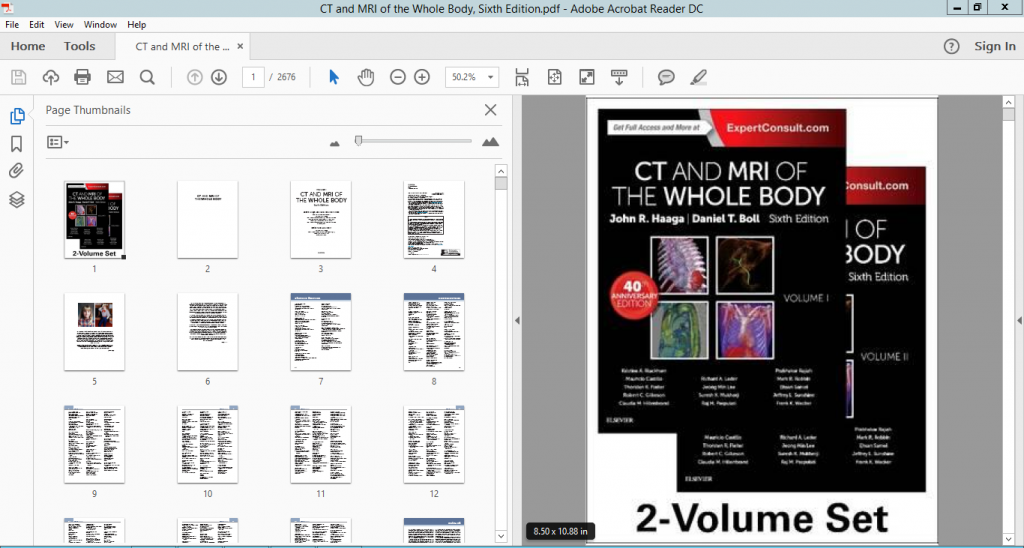The height and width of the screenshot is (548, 1024).
Task: Switch to the Tools tab
Action: coord(80,46)
